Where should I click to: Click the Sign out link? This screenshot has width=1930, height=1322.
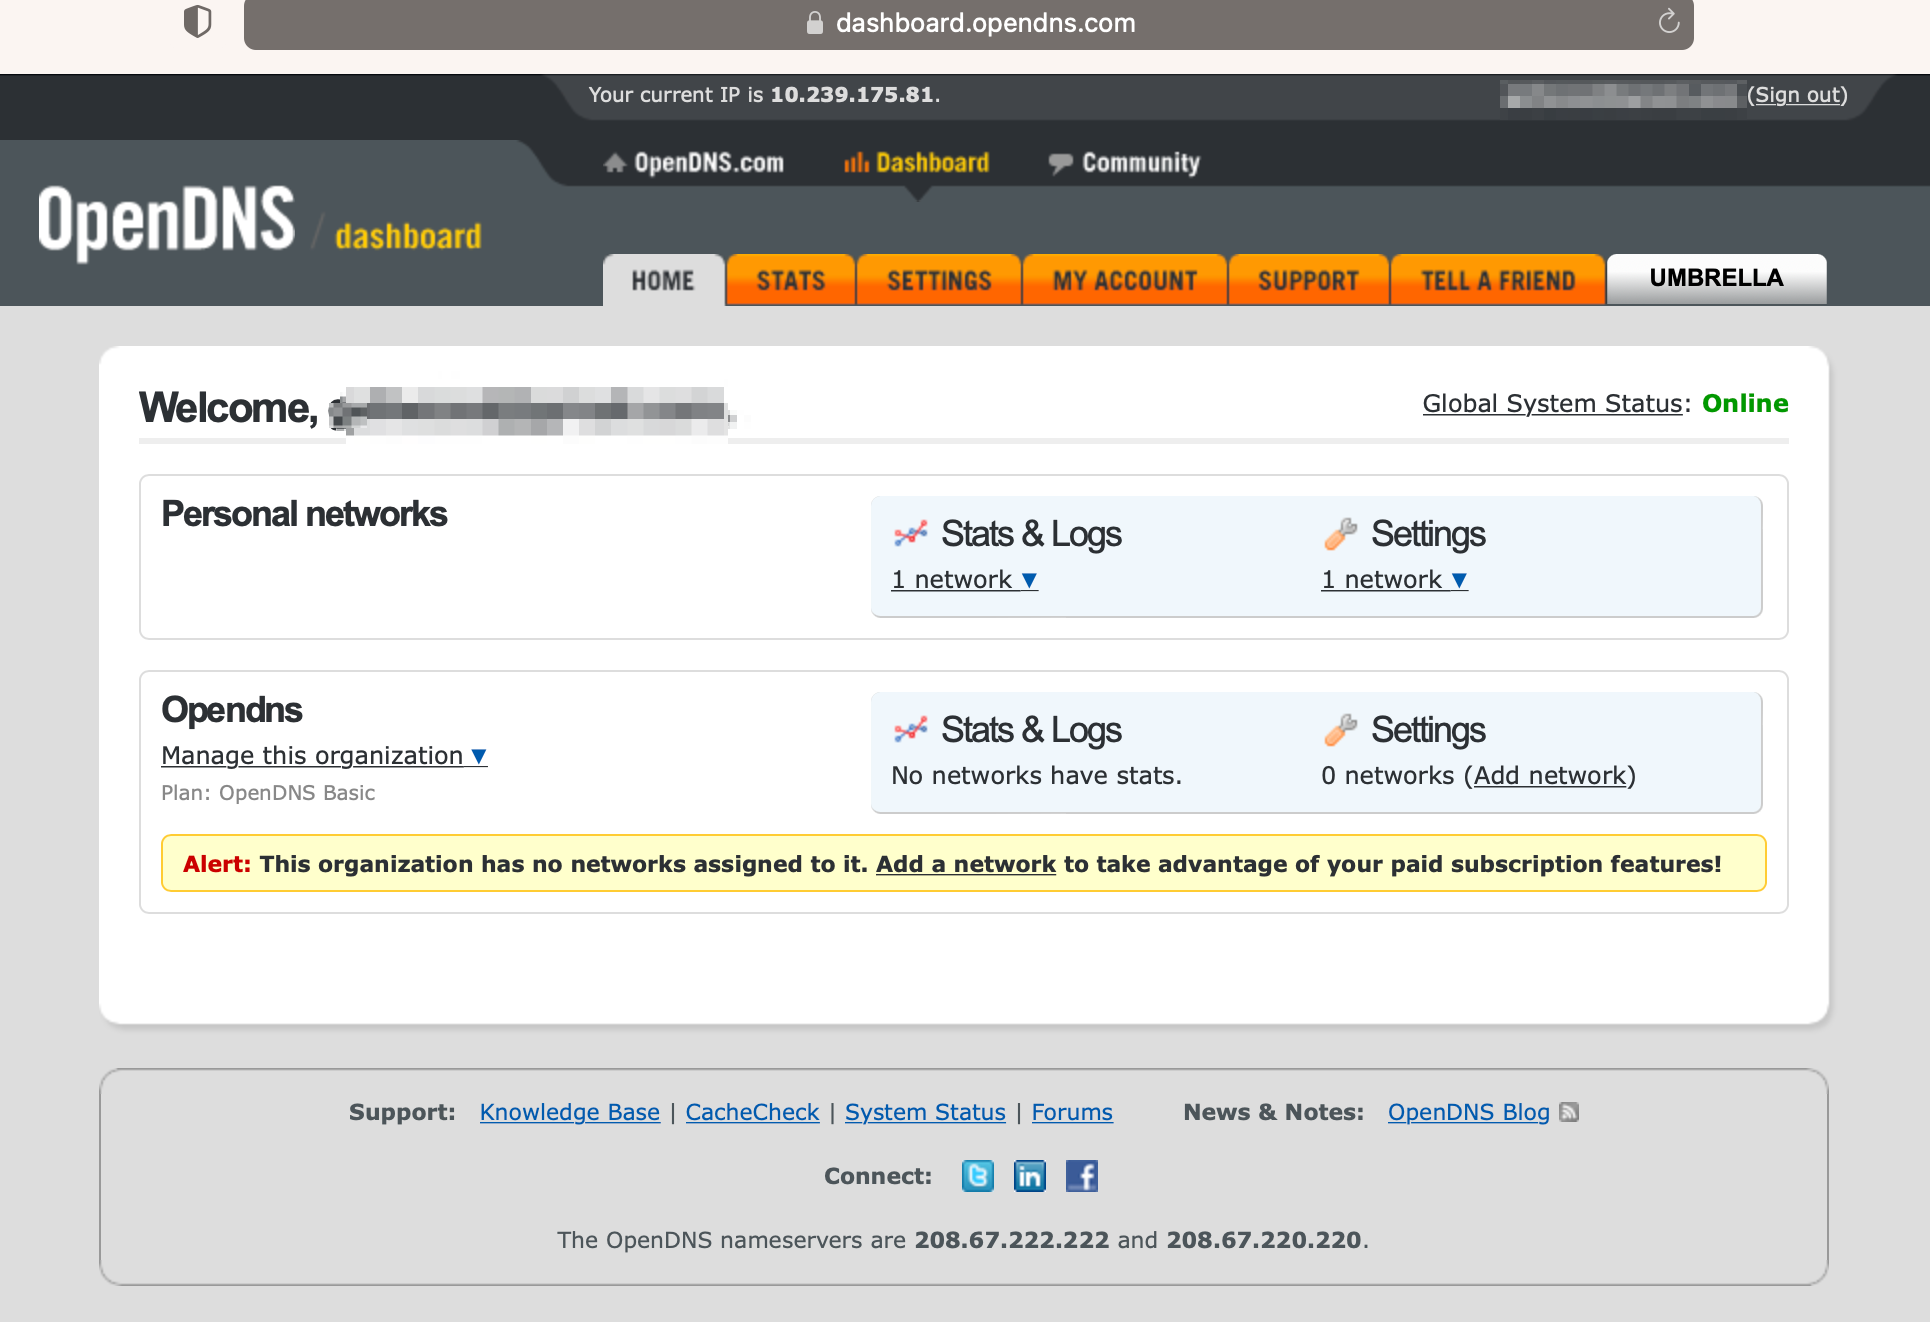[1797, 95]
